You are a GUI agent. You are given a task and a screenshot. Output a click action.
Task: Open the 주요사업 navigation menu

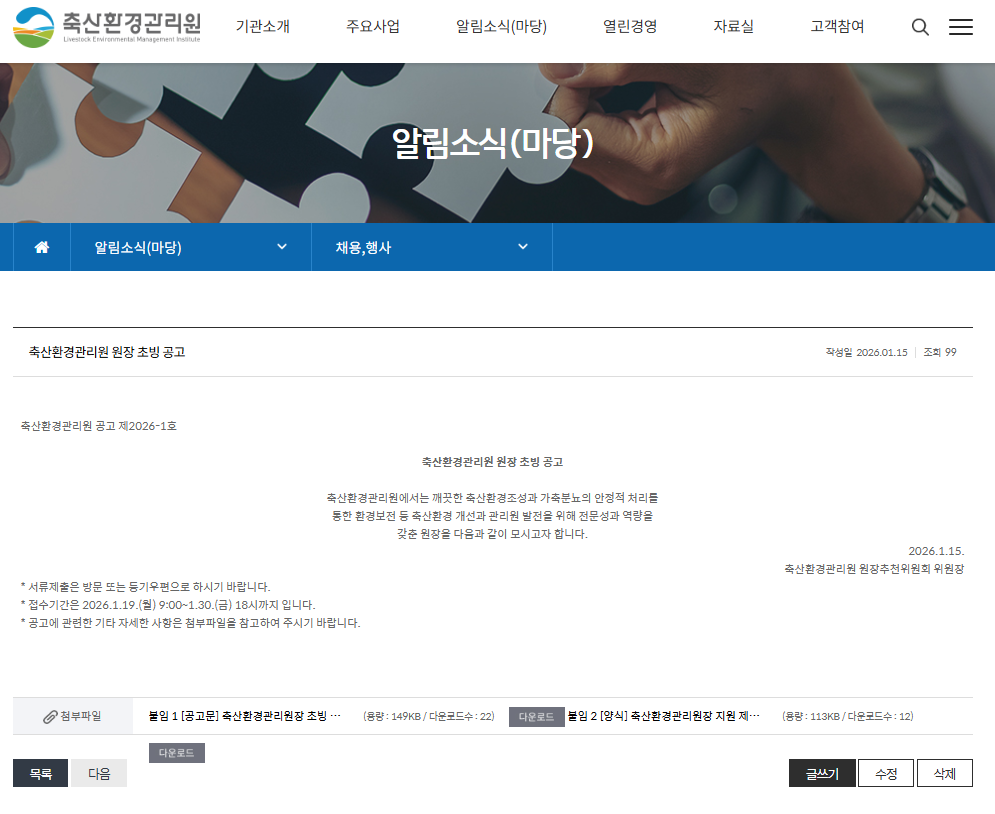370,27
